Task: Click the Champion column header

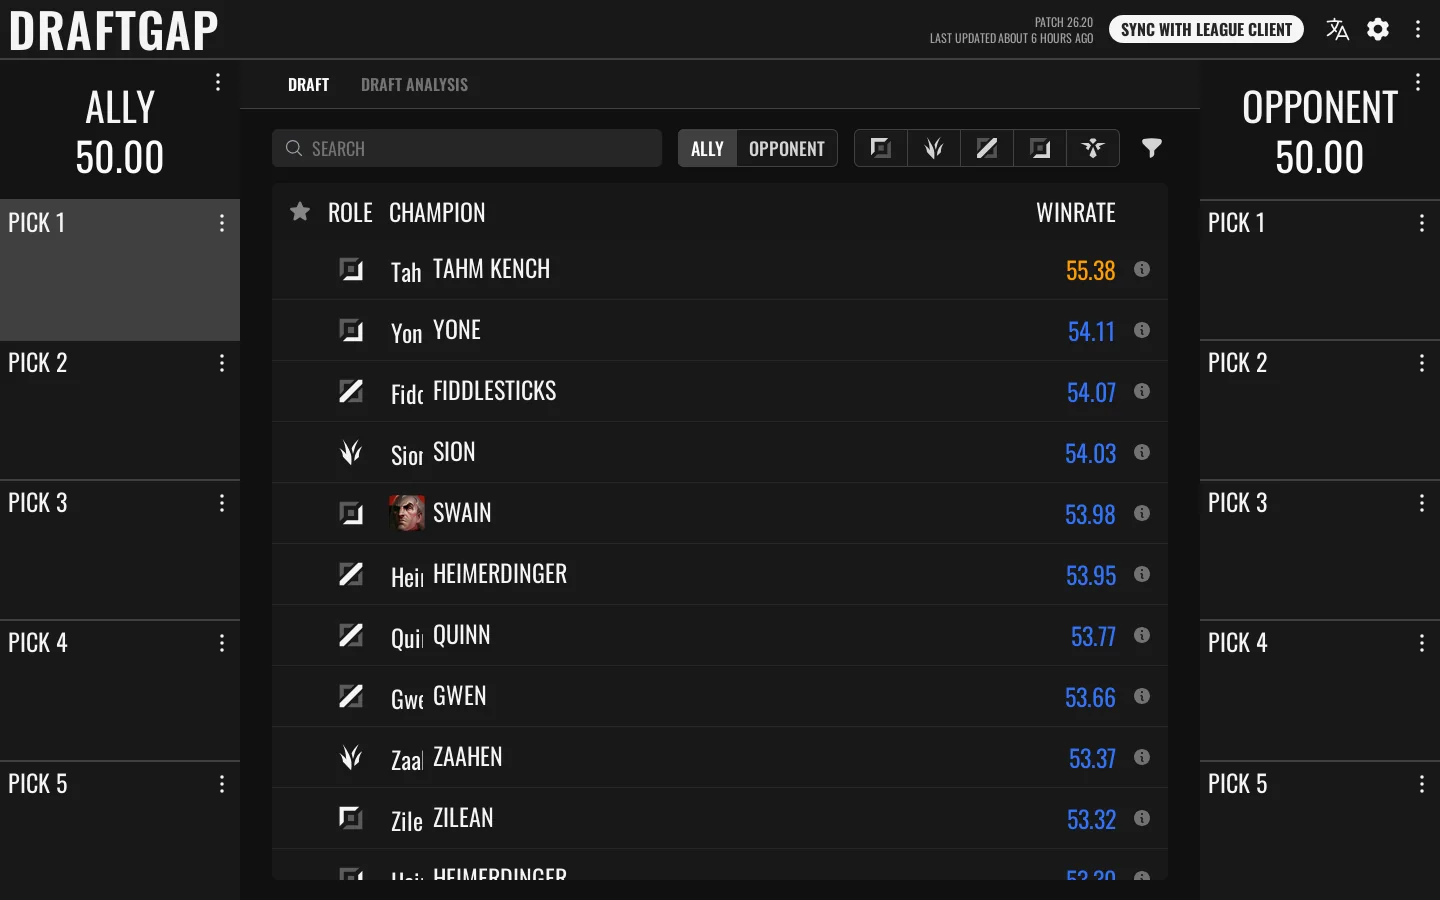Action: (x=437, y=212)
